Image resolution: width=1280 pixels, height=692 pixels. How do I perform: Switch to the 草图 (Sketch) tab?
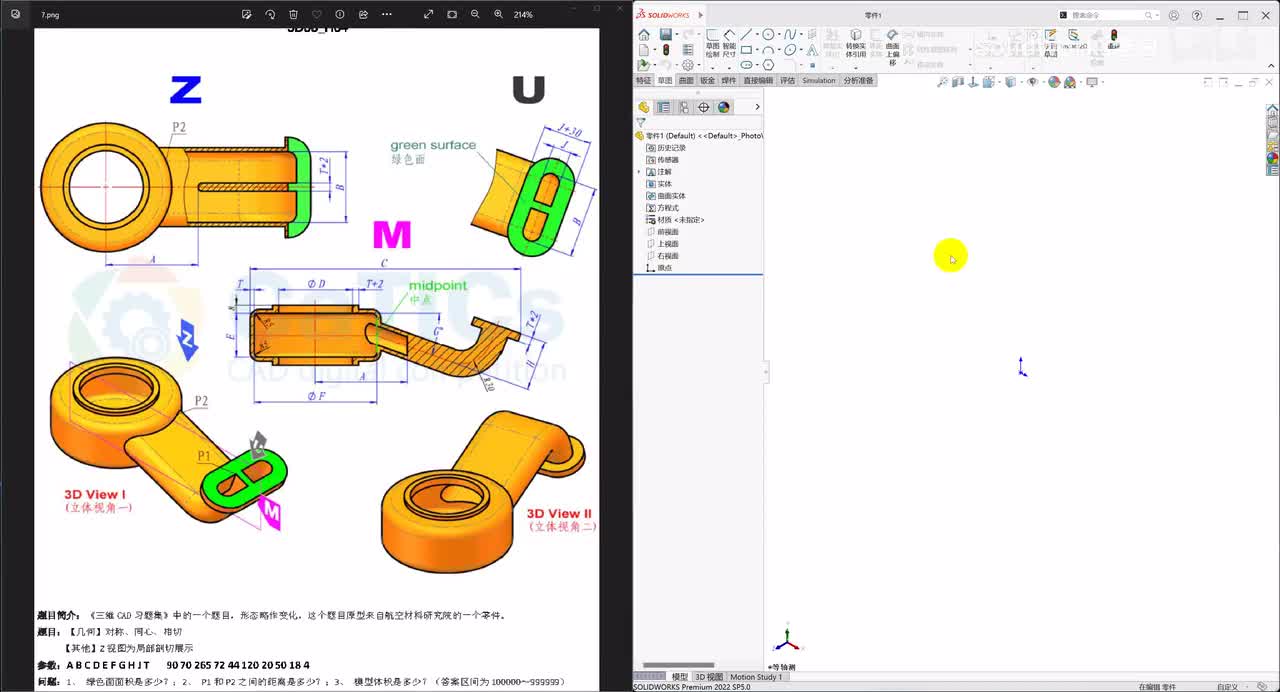point(664,81)
